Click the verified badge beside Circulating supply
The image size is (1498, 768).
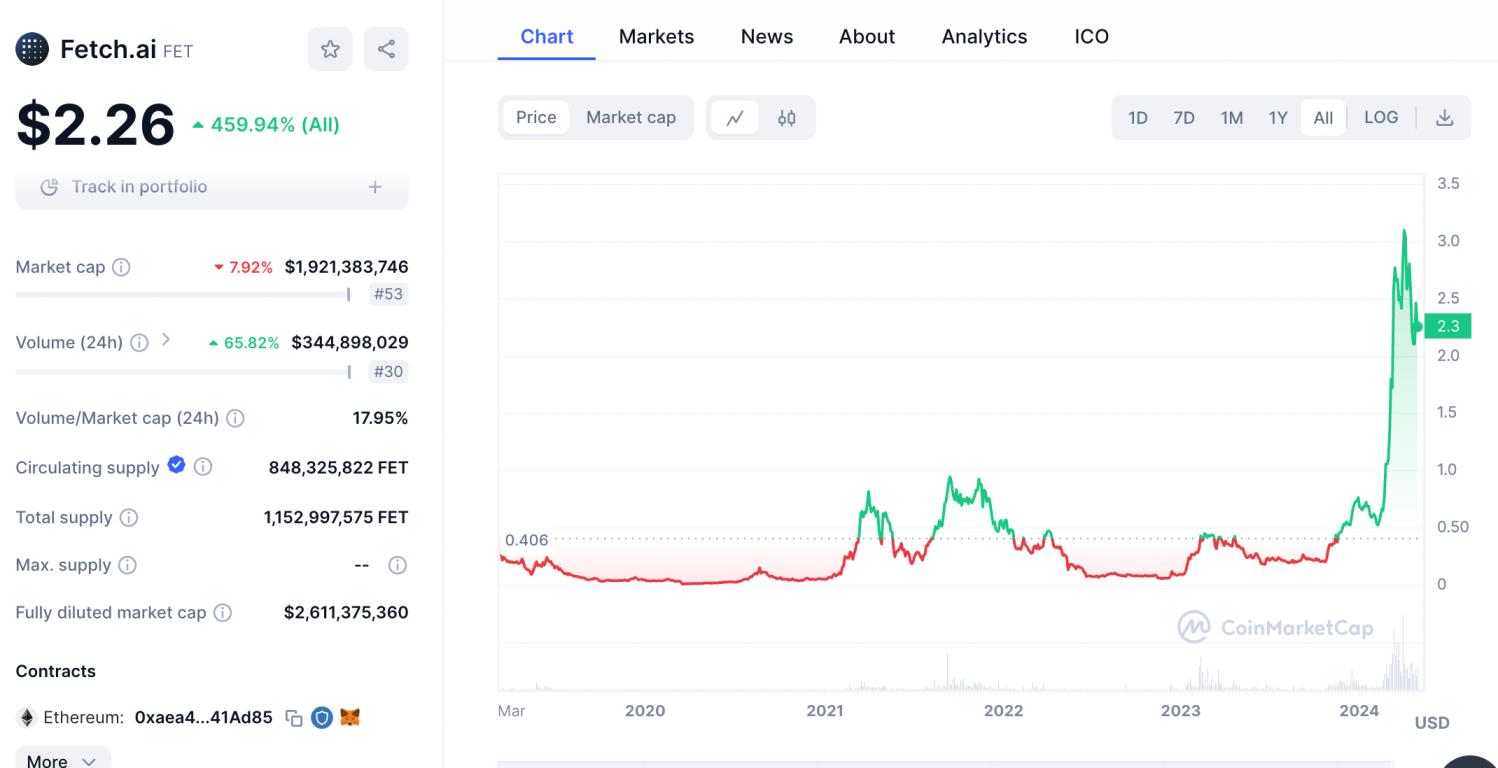tap(177, 465)
